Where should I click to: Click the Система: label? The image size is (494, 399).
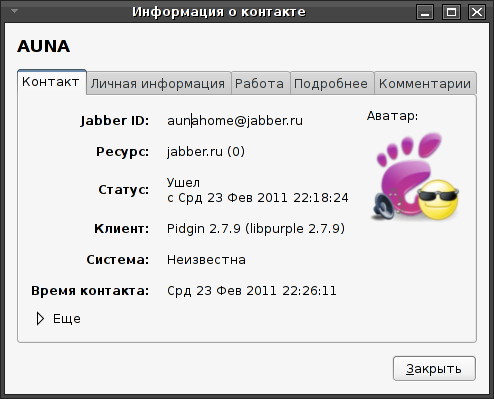point(118,260)
